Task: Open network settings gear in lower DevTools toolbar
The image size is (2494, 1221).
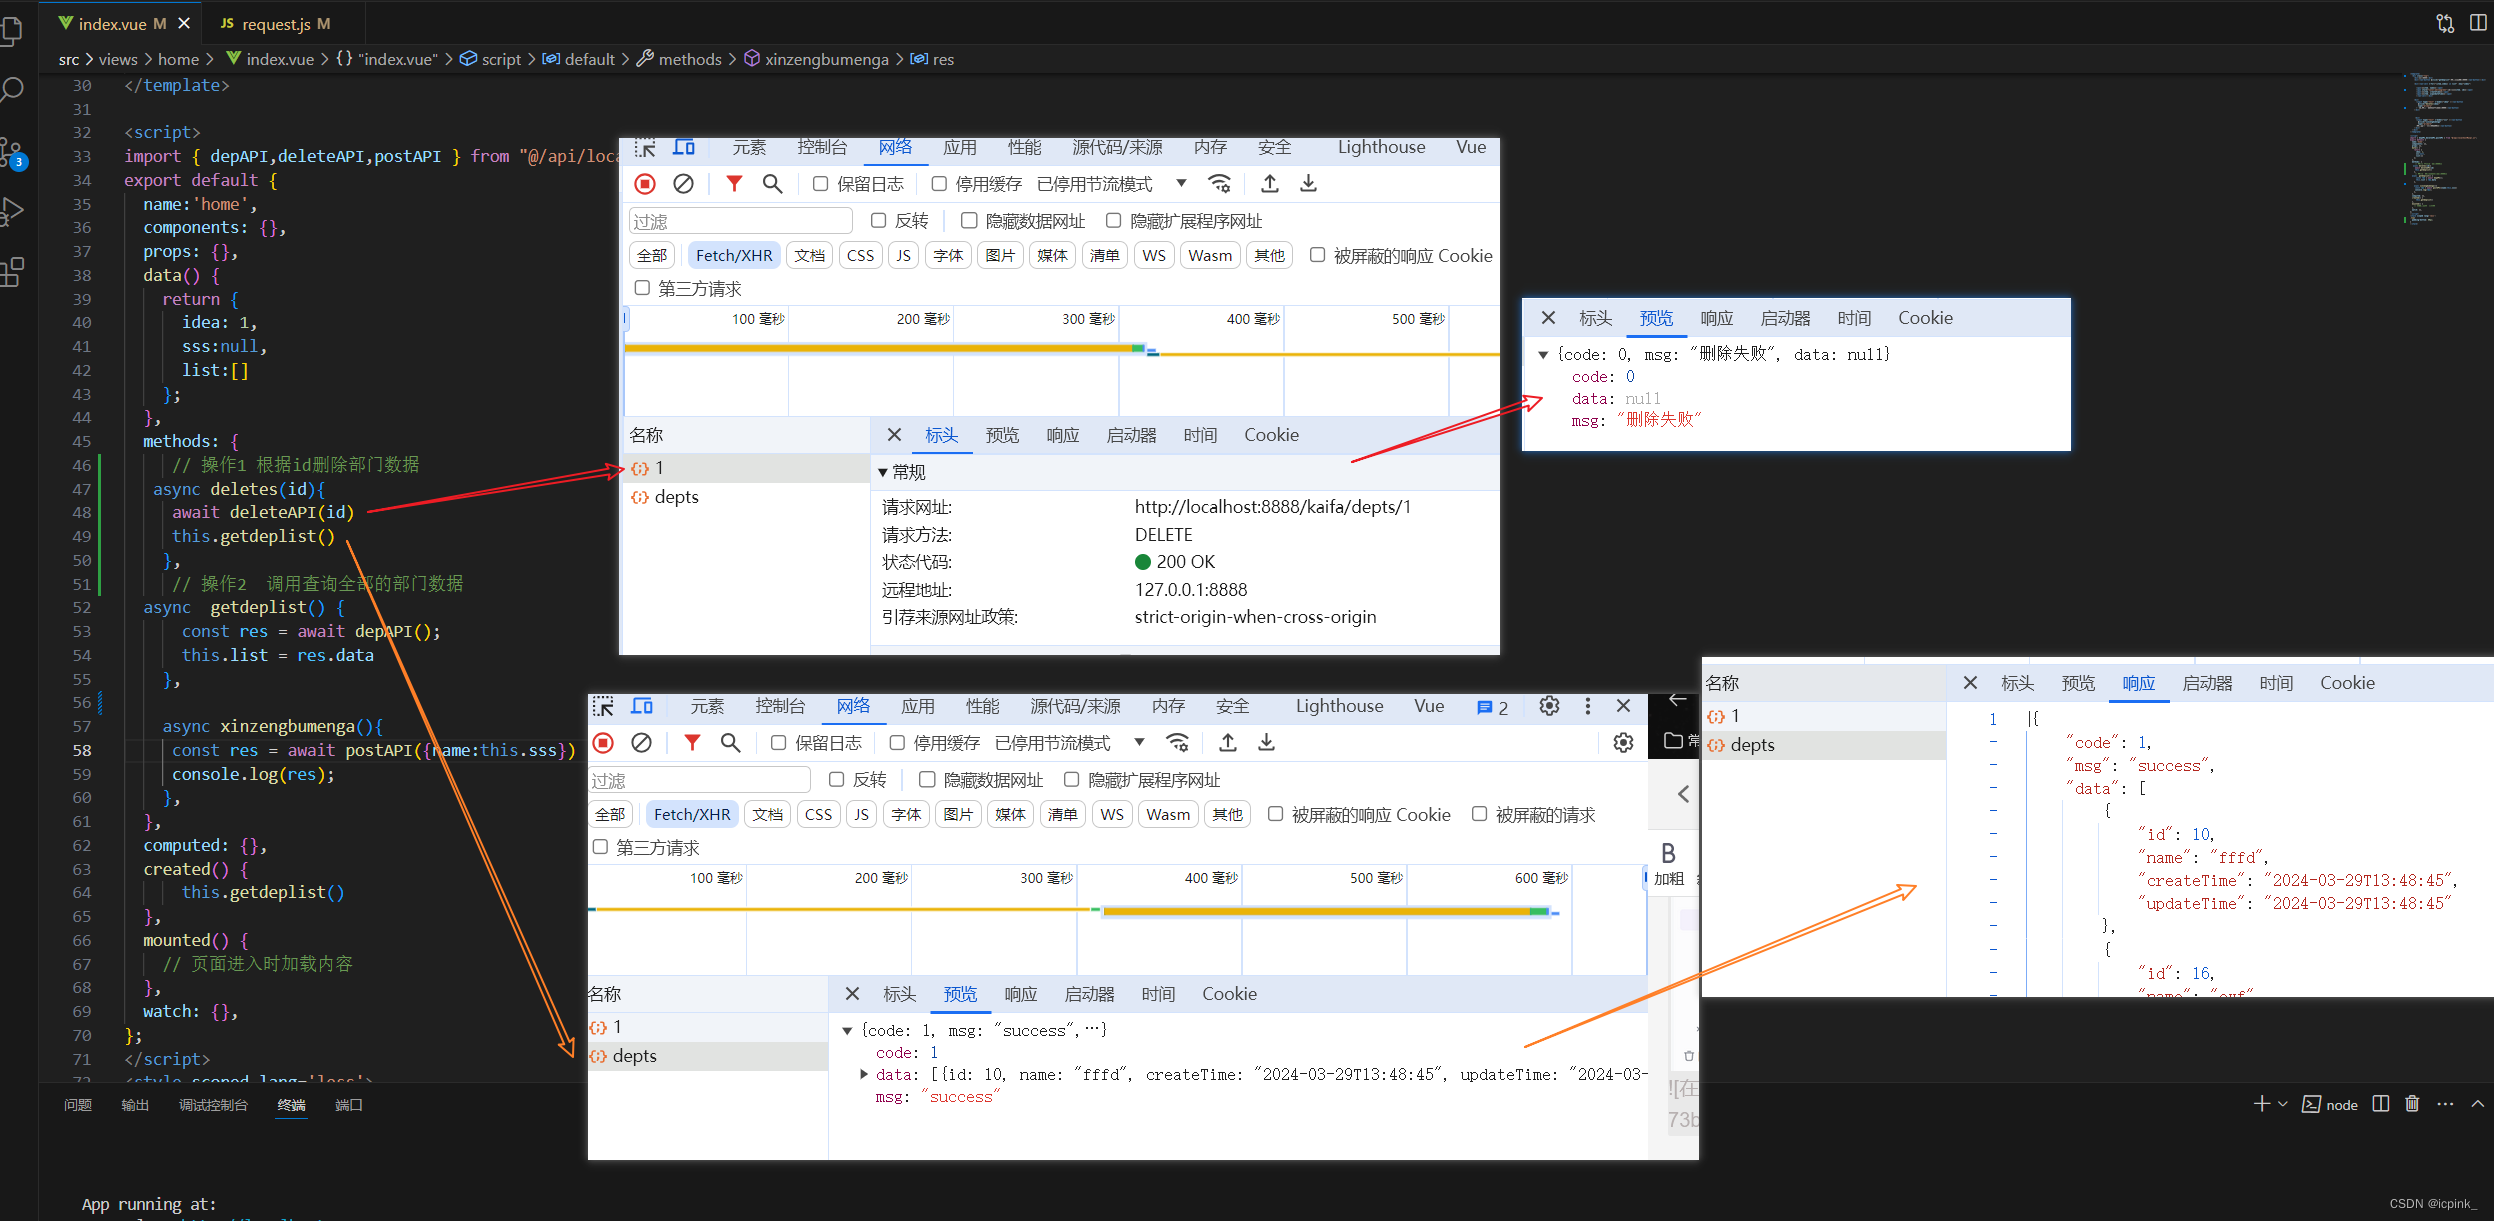Action: point(1623,743)
